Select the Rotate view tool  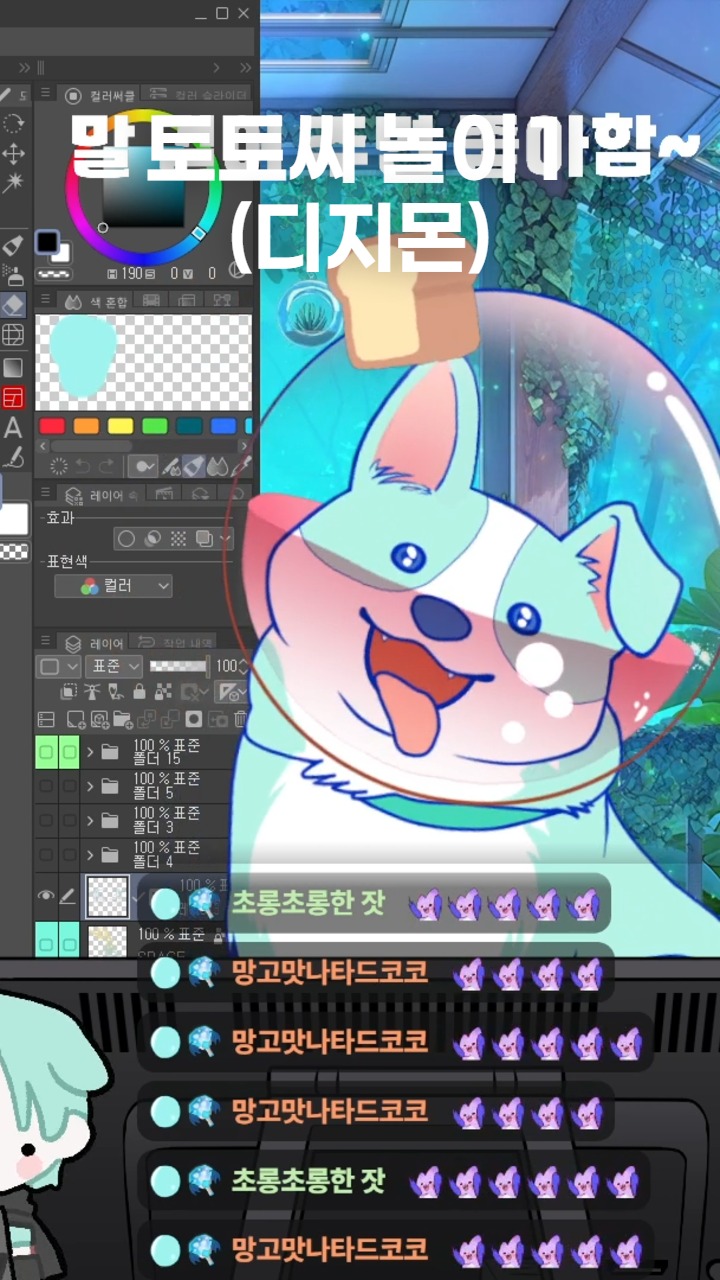pos(13,123)
